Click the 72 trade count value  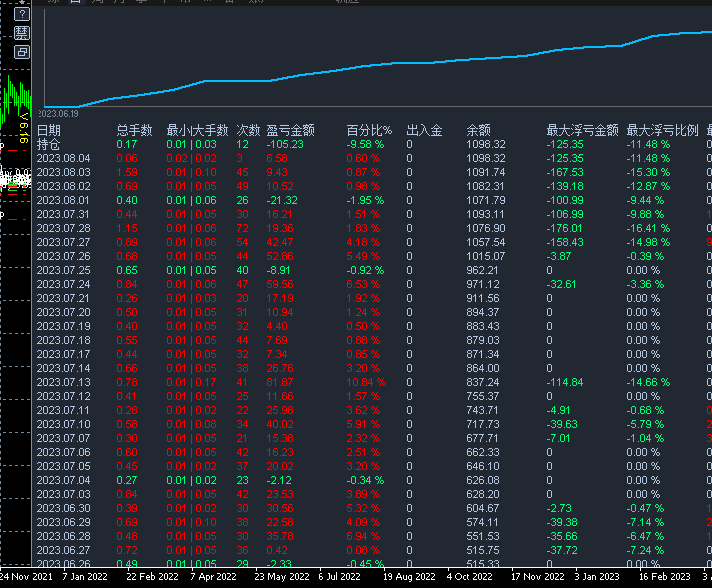242,228
